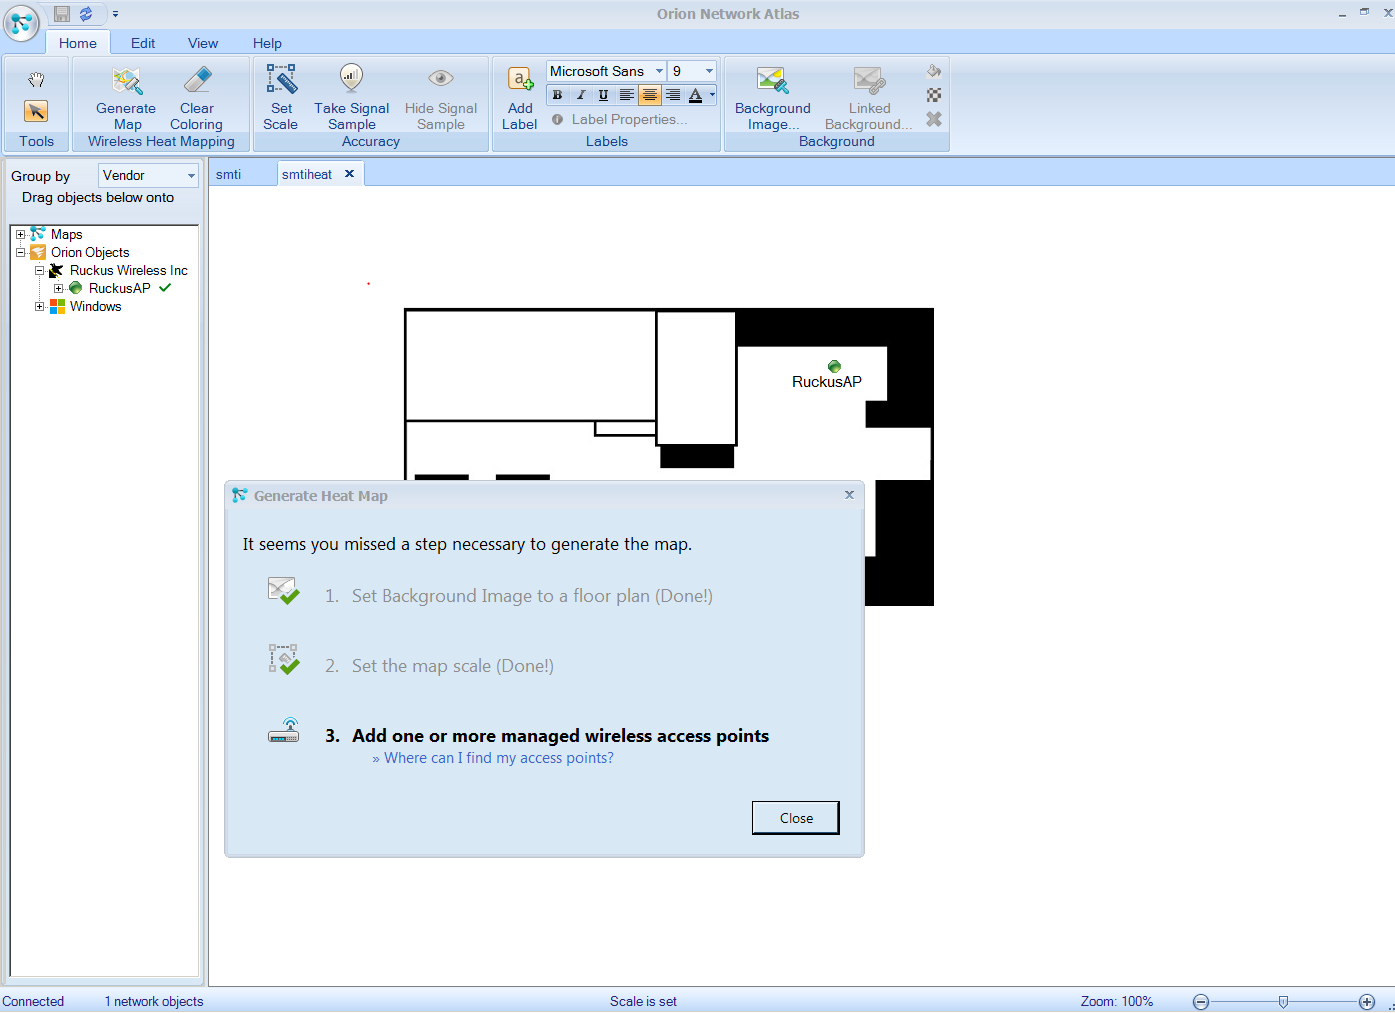Open the font color dropdown arrow
Screen dimensions: 1395x1013
point(712,95)
